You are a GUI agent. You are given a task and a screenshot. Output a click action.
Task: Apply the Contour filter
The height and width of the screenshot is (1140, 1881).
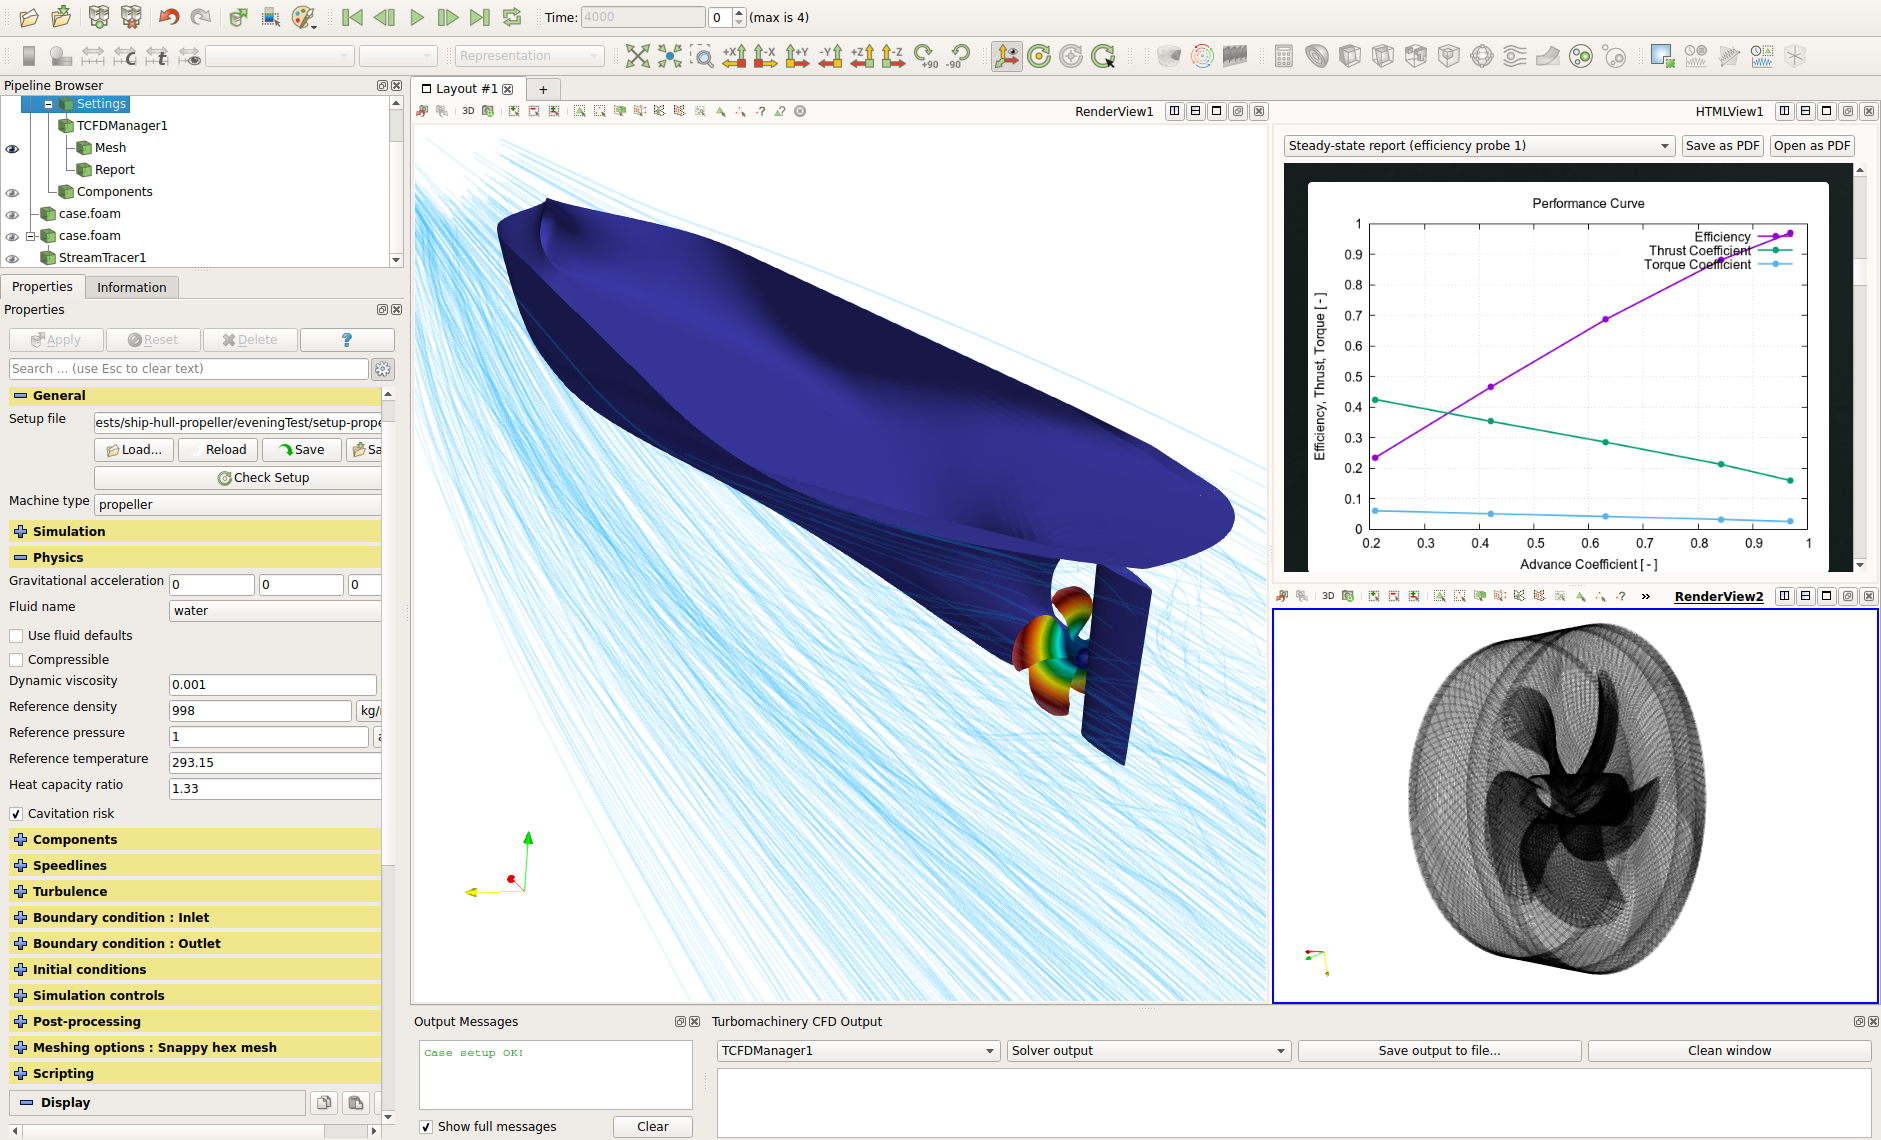click(x=1317, y=56)
